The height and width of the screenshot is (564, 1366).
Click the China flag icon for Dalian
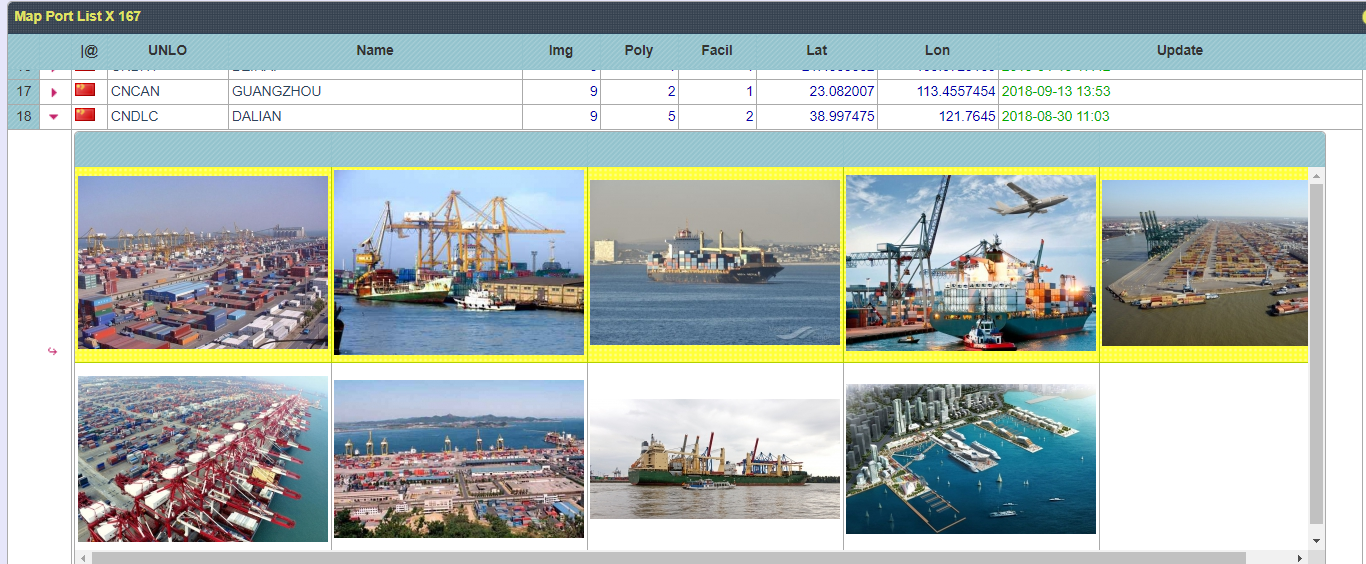[85, 116]
